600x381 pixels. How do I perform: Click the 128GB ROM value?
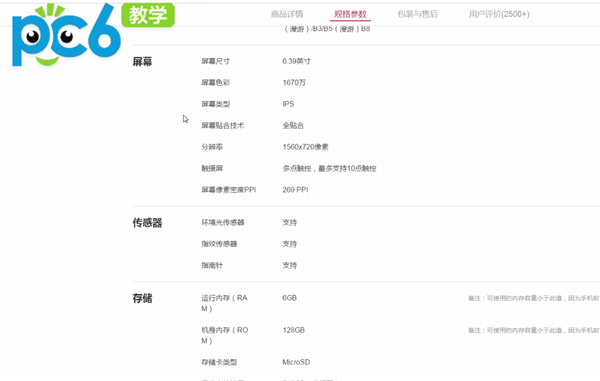[293, 330]
